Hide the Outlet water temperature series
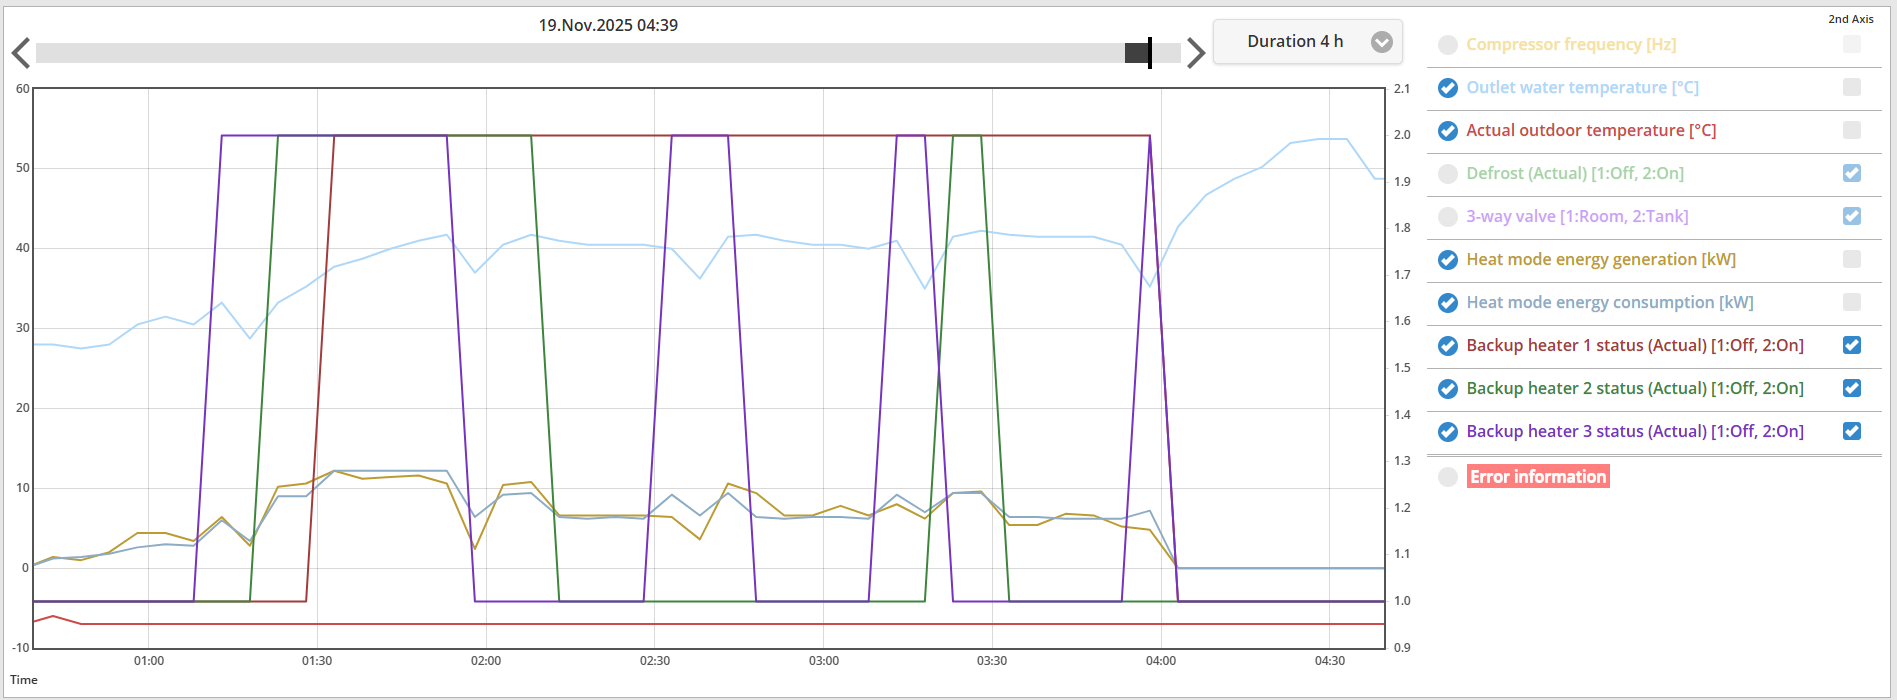The width and height of the screenshot is (1897, 700). click(1447, 88)
